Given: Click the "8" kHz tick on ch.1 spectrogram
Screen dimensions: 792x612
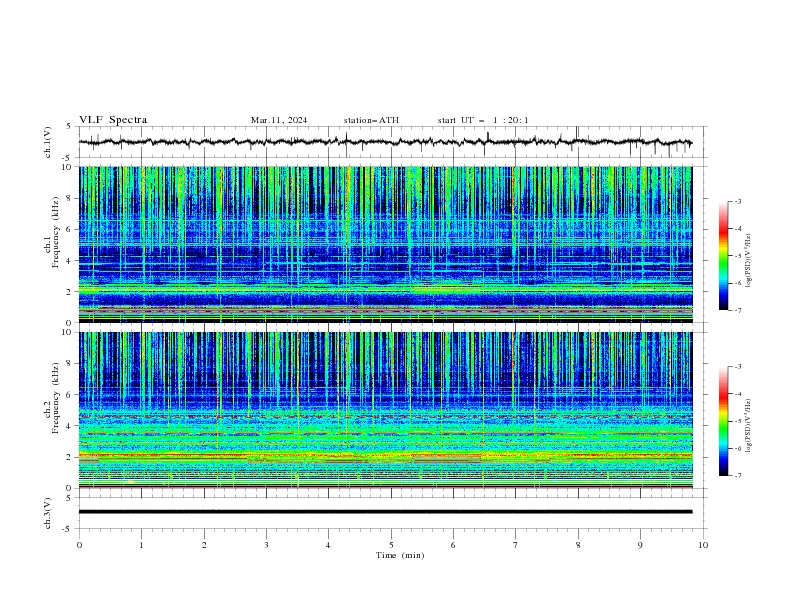Looking at the screenshot, I should click(x=71, y=198).
